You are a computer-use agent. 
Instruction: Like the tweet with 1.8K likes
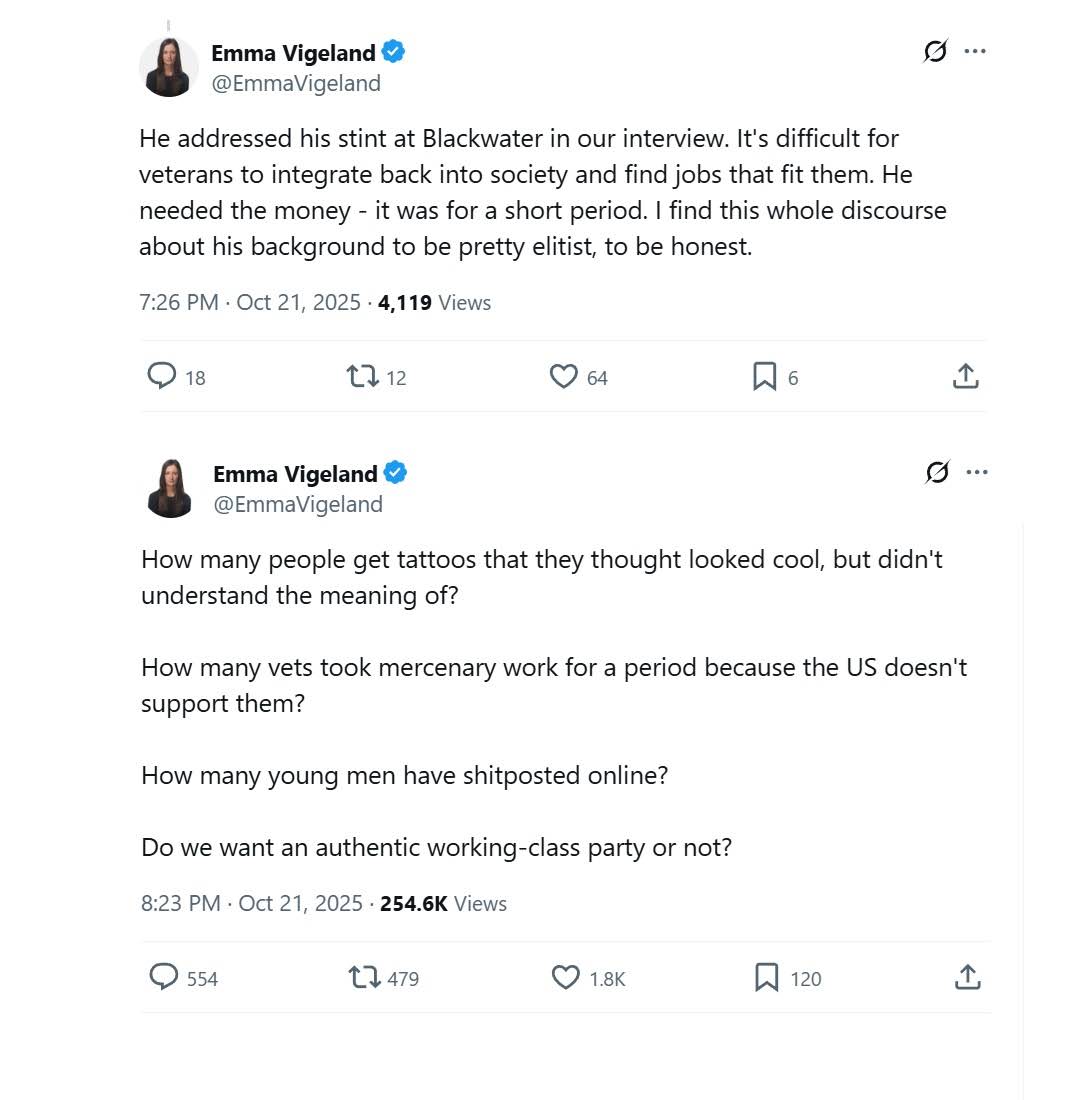tap(566, 977)
